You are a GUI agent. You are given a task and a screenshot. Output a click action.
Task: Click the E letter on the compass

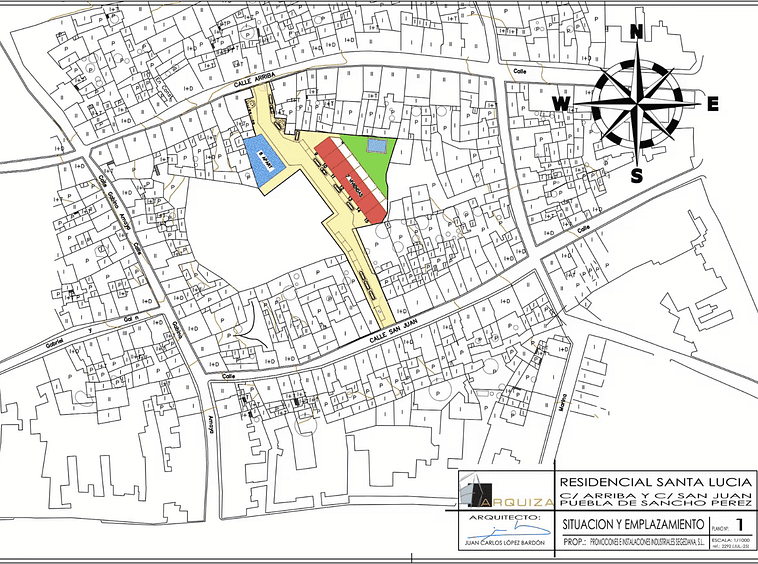(713, 103)
